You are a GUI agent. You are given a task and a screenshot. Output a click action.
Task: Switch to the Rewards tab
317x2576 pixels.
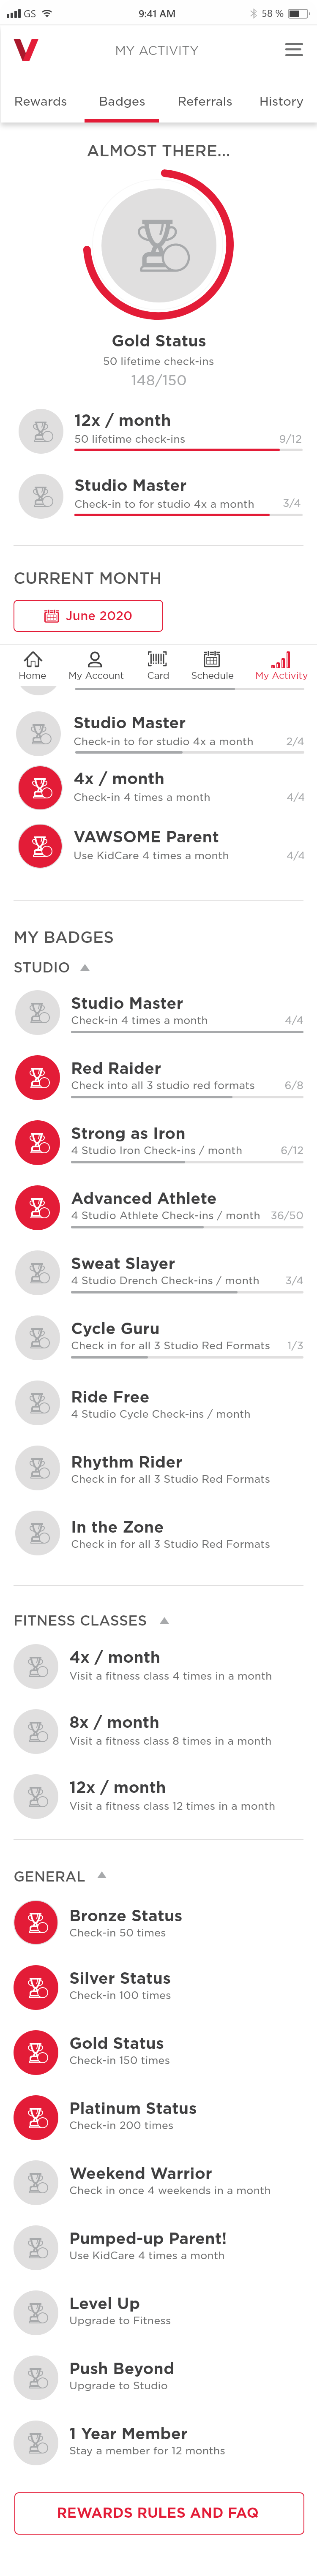click(40, 101)
